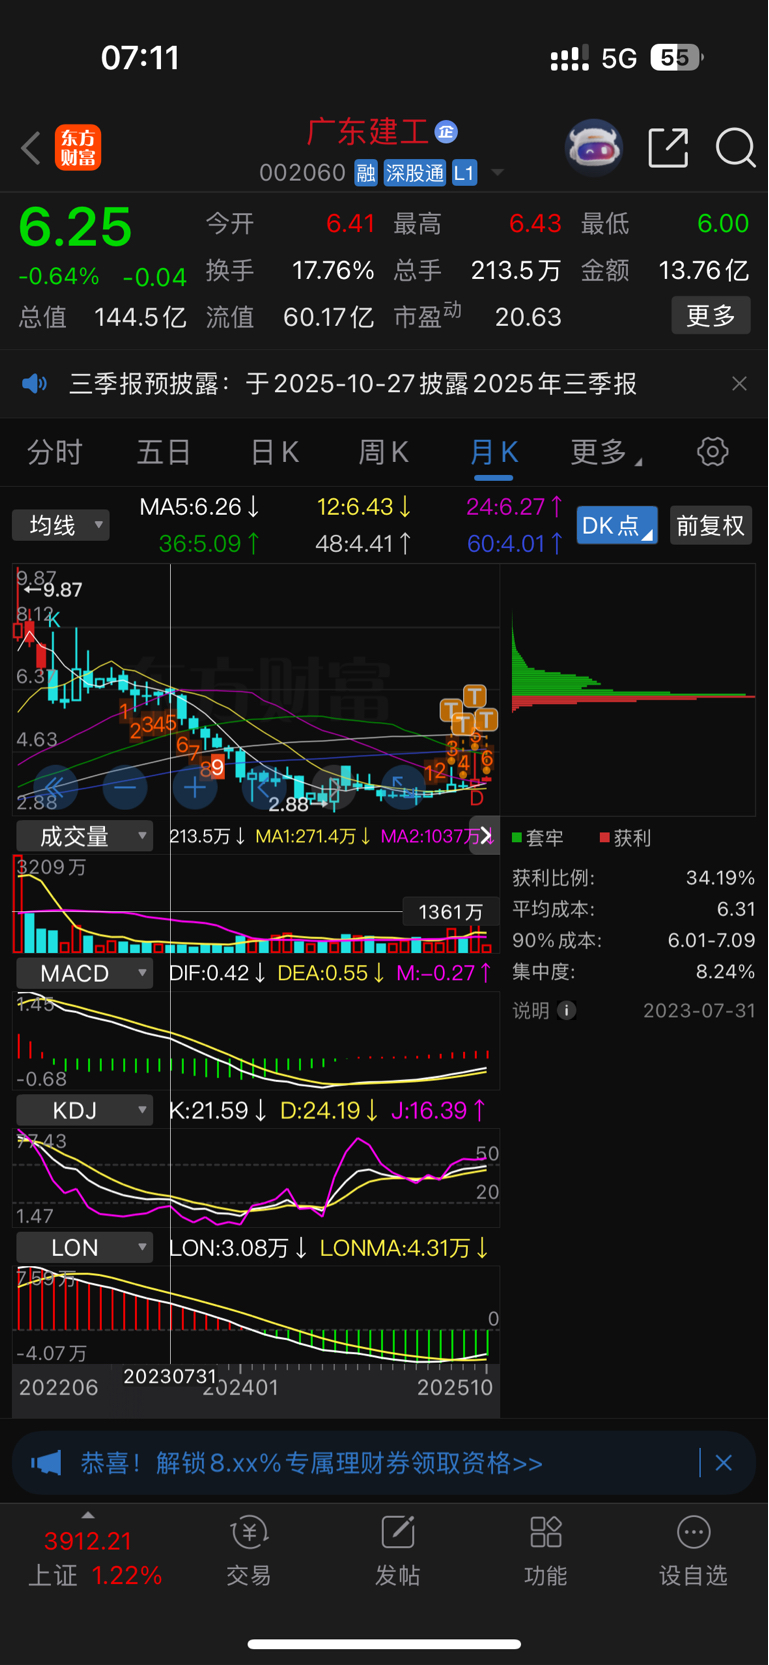This screenshot has width=769, height=1665.
Task: Expand the 上证 index bar
Action: coord(88,1516)
